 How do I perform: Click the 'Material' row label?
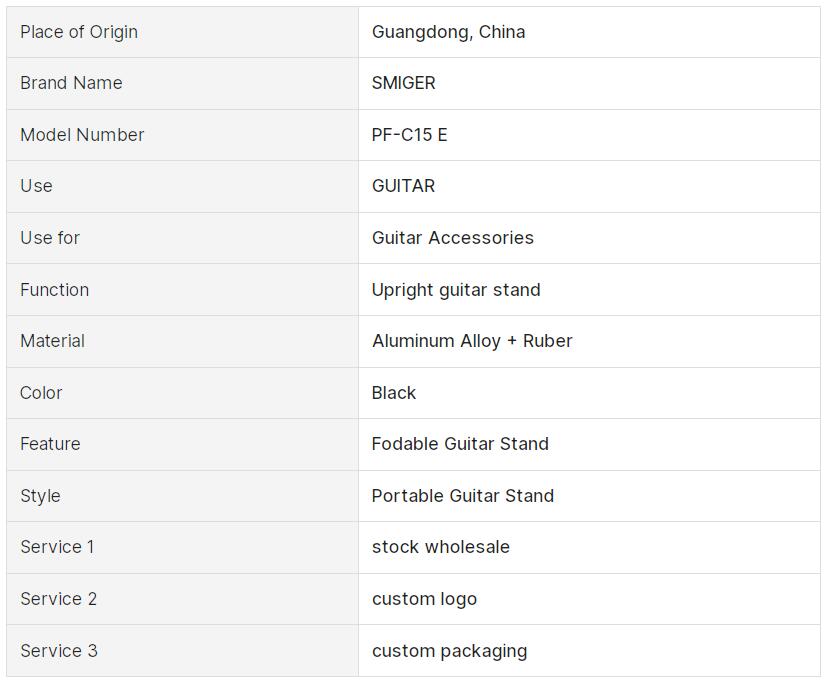click(52, 341)
